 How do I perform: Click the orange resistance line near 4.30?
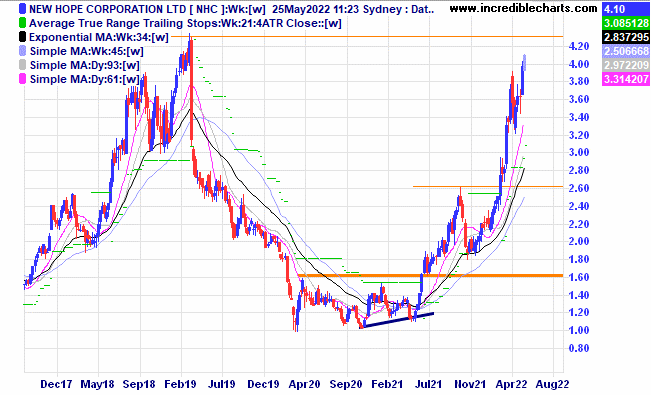click(x=367, y=37)
